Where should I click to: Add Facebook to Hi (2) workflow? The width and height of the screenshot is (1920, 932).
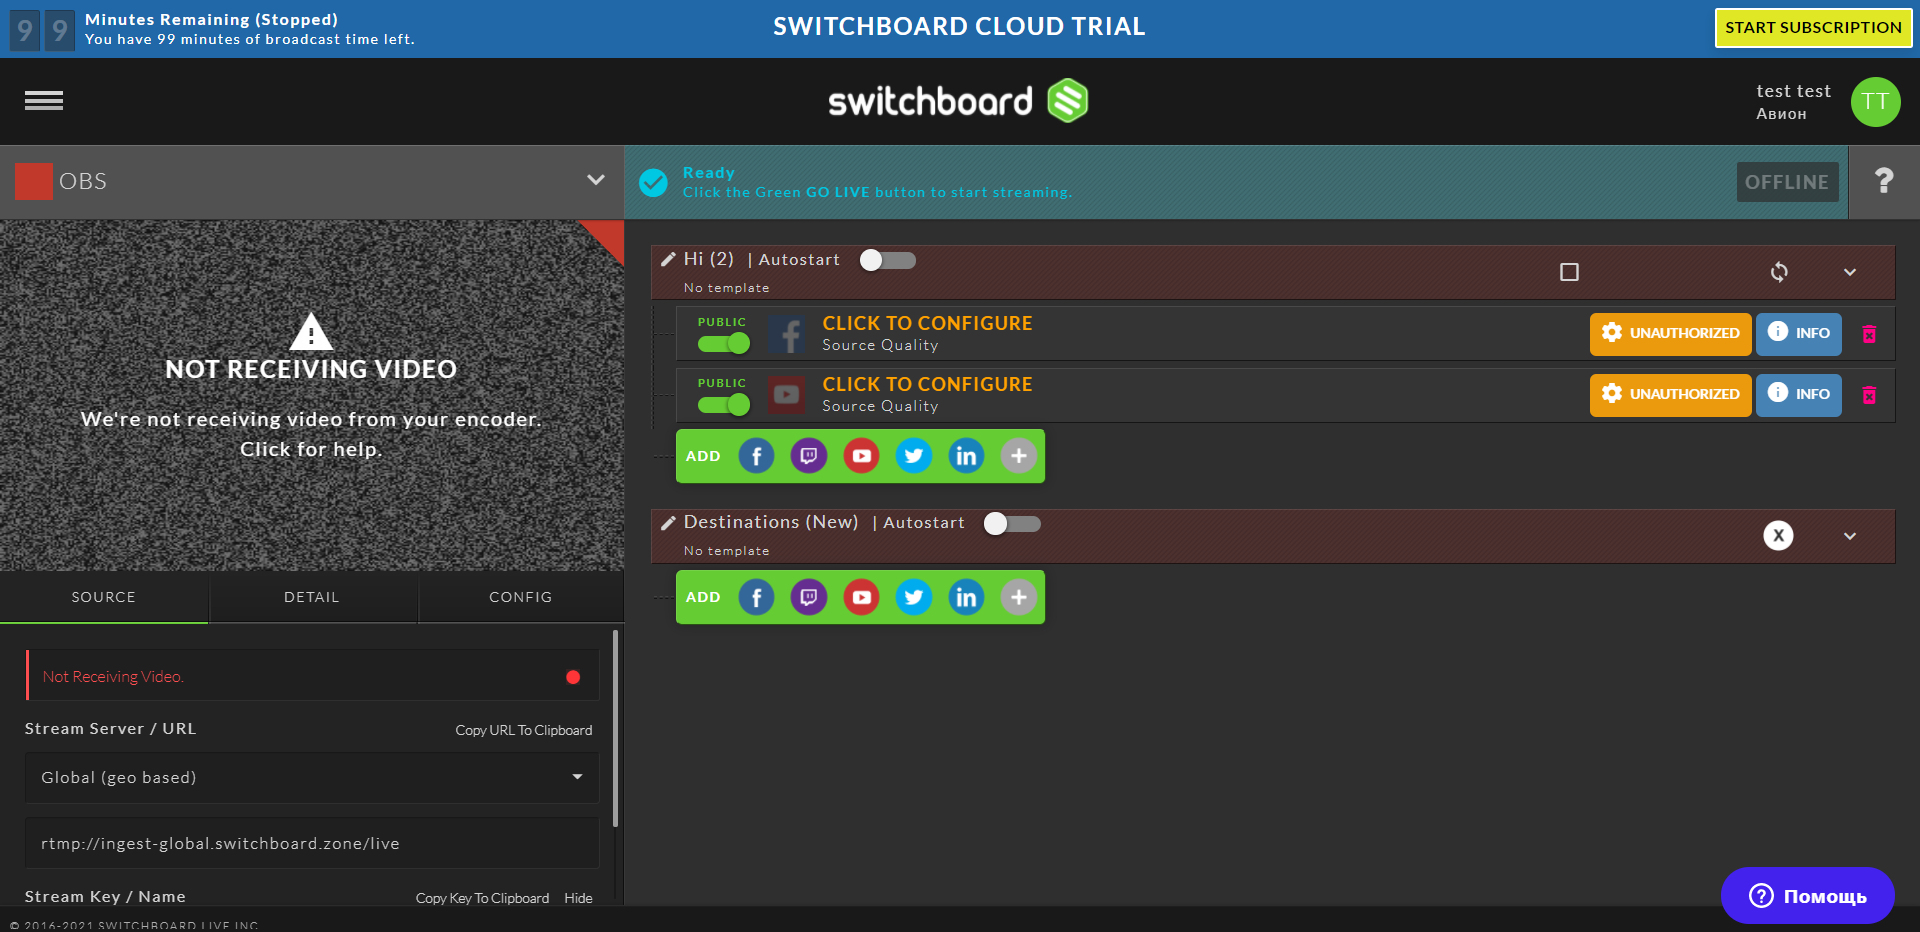(756, 456)
